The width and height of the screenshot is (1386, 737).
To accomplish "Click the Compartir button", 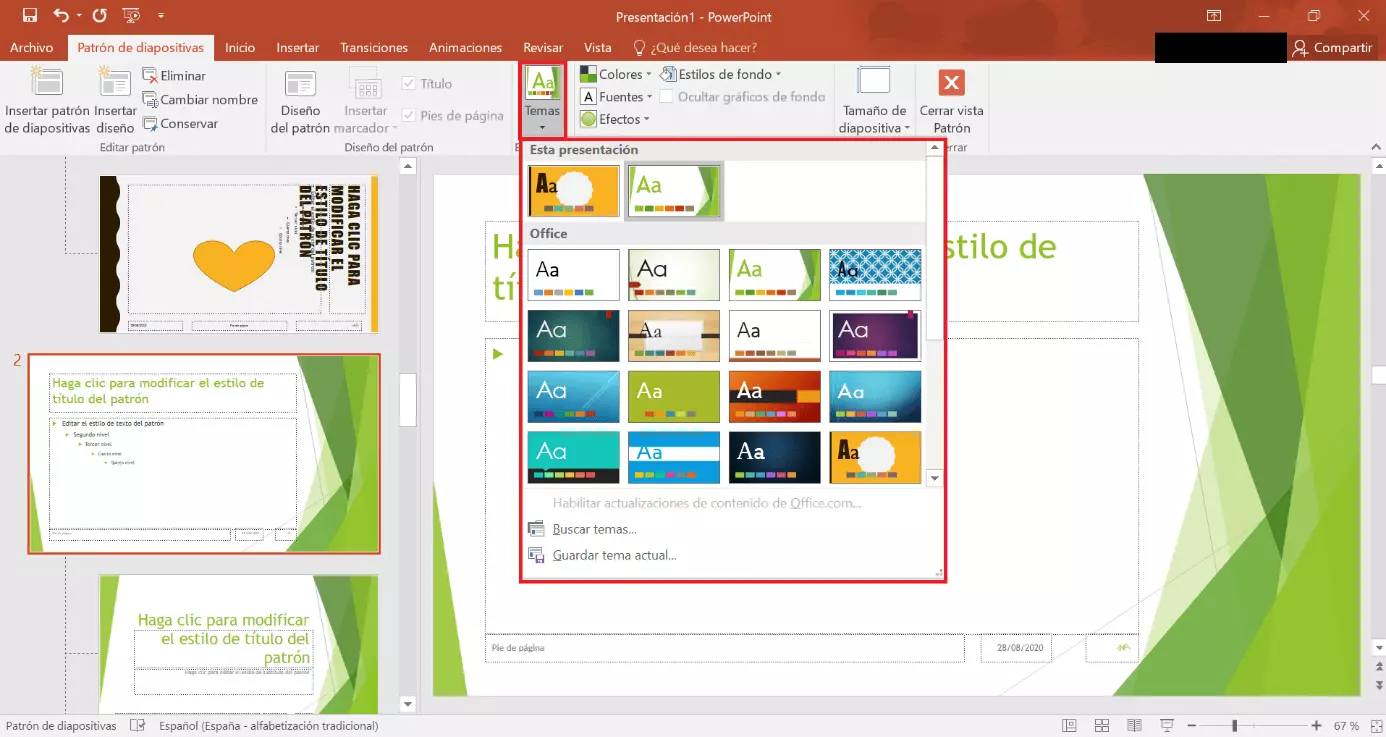I will tap(1331, 47).
